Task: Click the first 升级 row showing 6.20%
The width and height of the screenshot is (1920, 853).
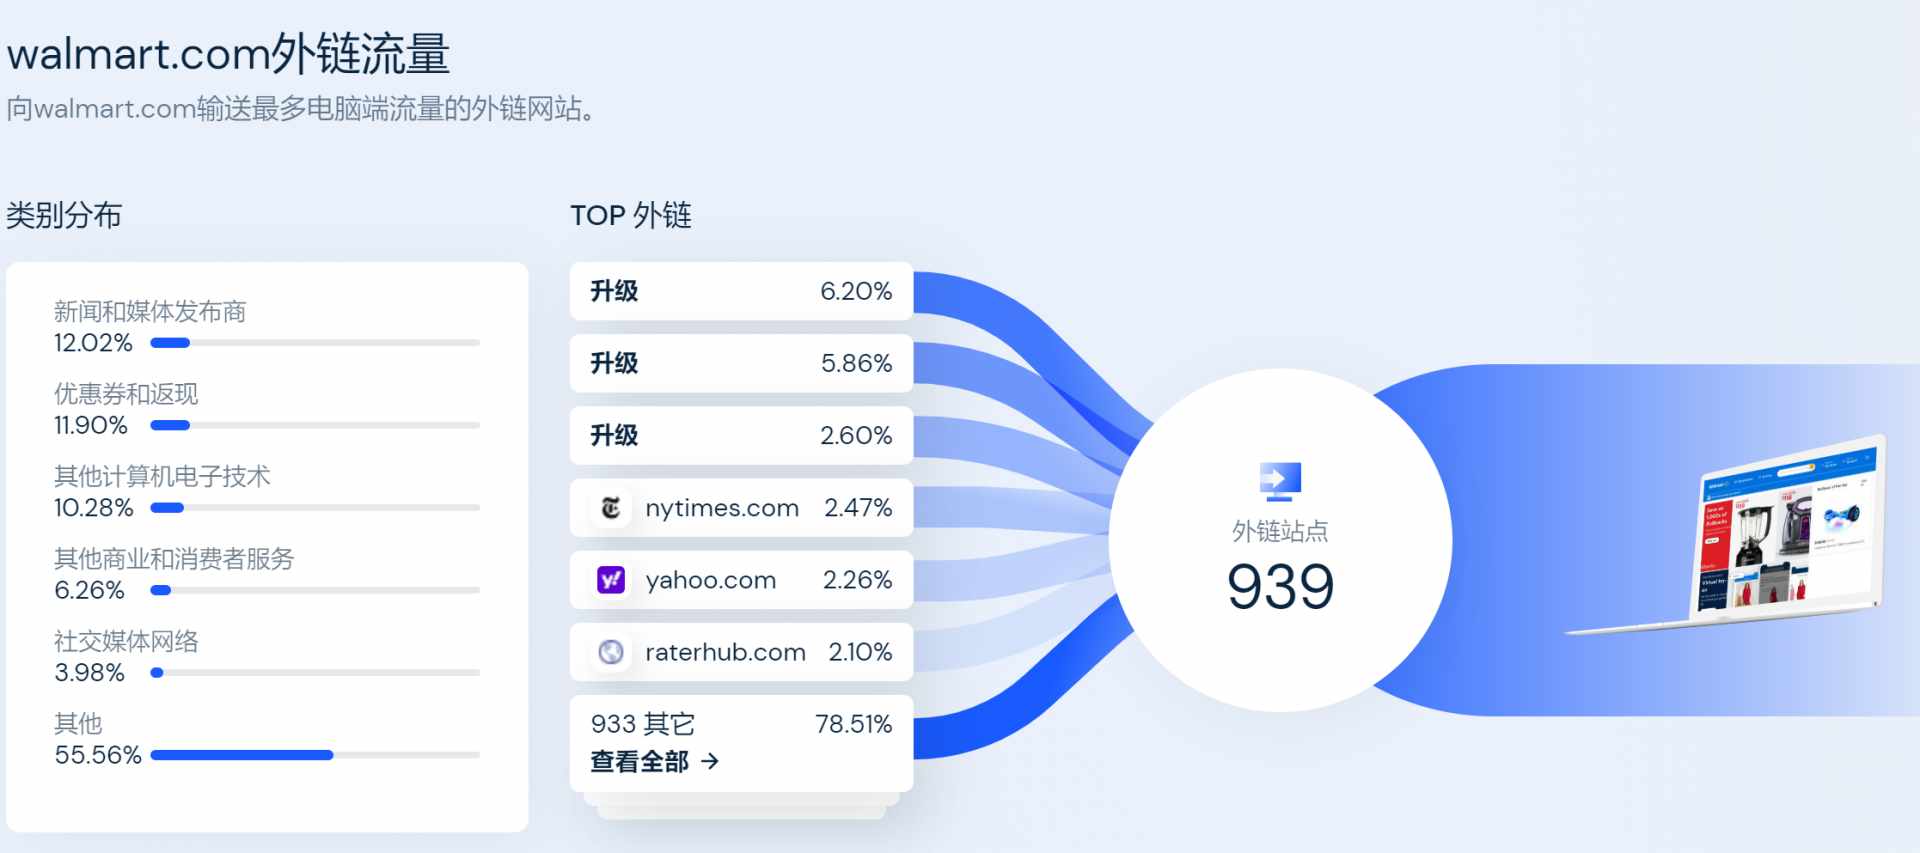Action: [x=741, y=291]
